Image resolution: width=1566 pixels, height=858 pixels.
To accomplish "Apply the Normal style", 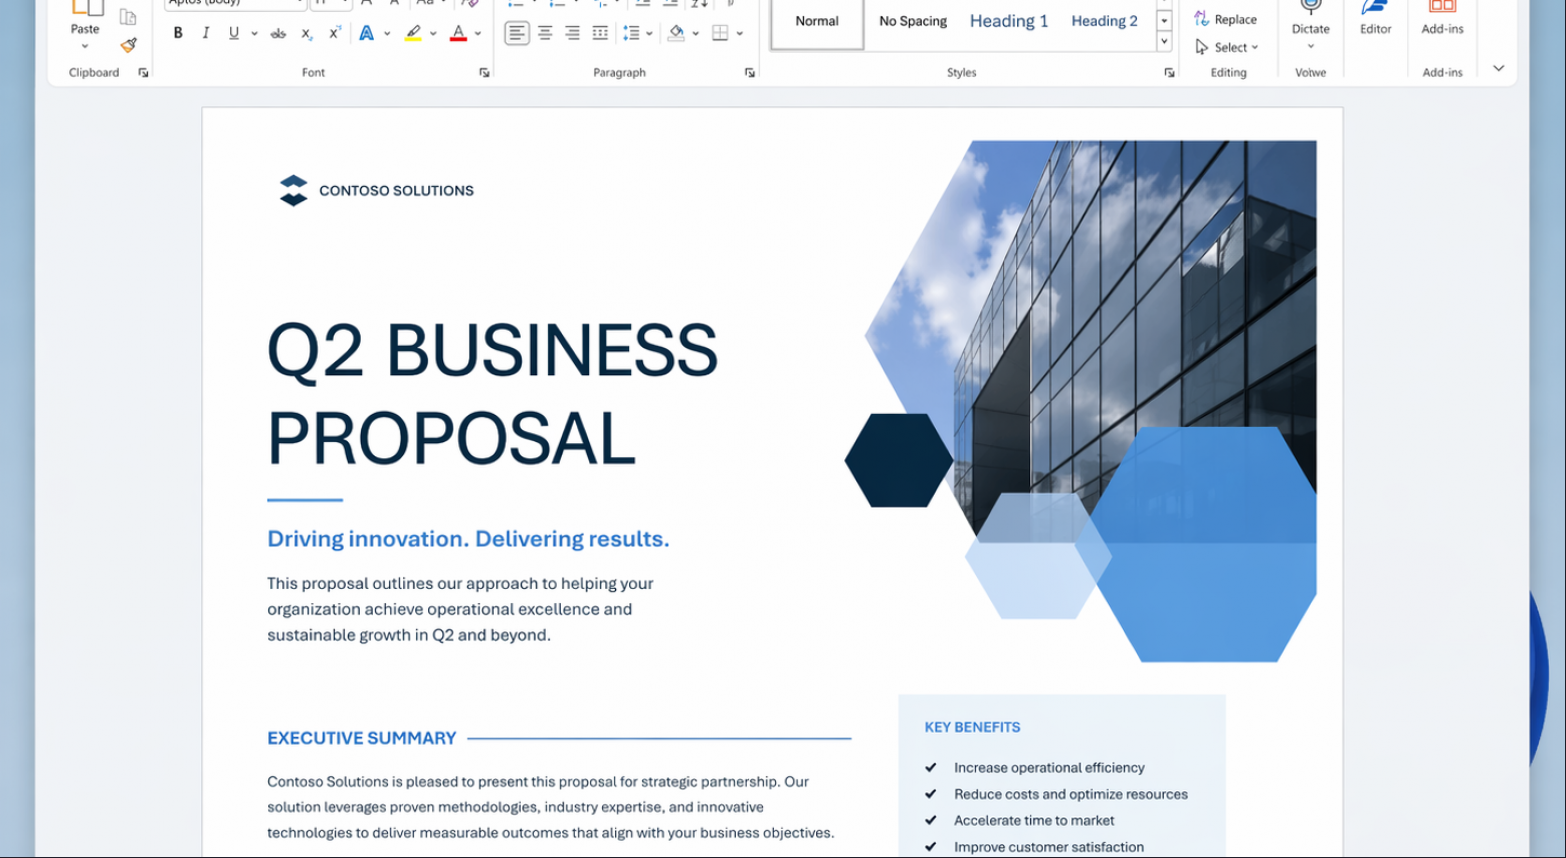I will click(817, 21).
